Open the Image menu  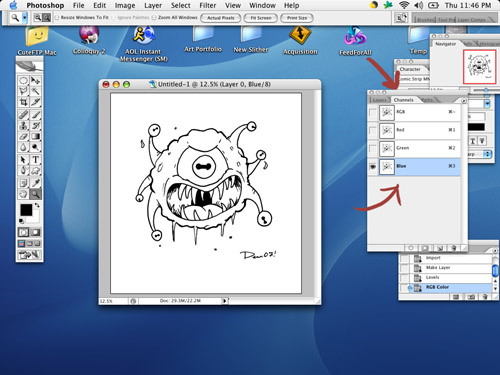(x=125, y=5)
